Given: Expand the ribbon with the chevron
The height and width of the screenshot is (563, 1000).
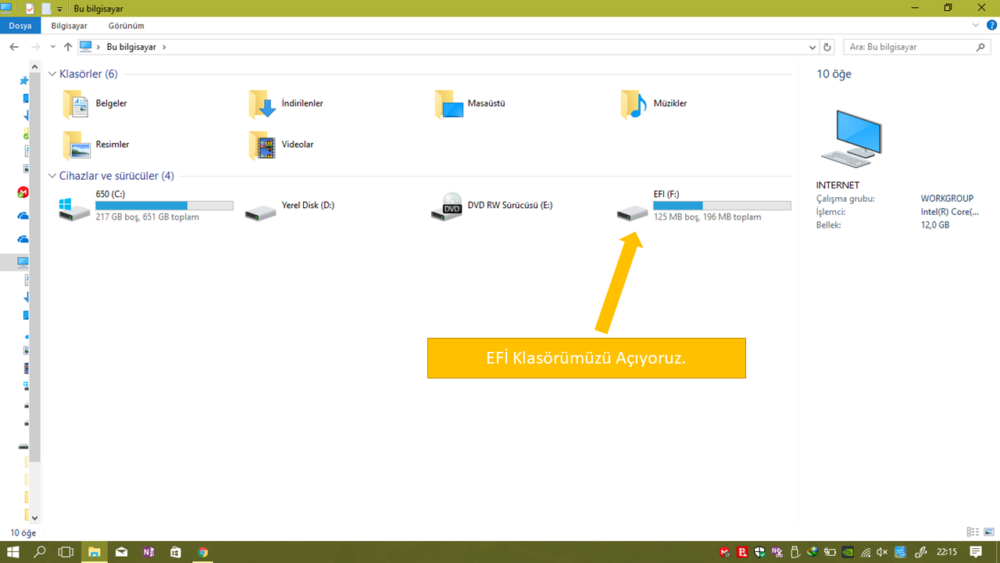Looking at the screenshot, I should coord(977,26).
